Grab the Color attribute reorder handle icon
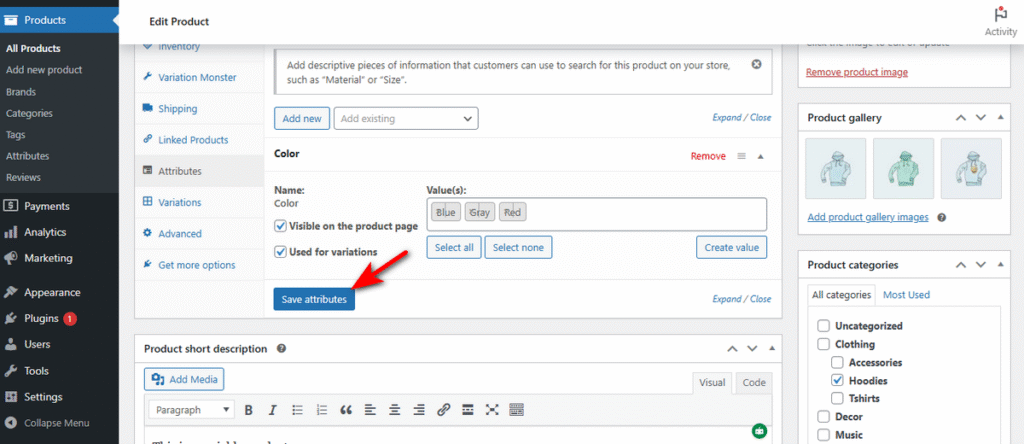1024x444 pixels. pyautogui.click(x=741, y=156)
